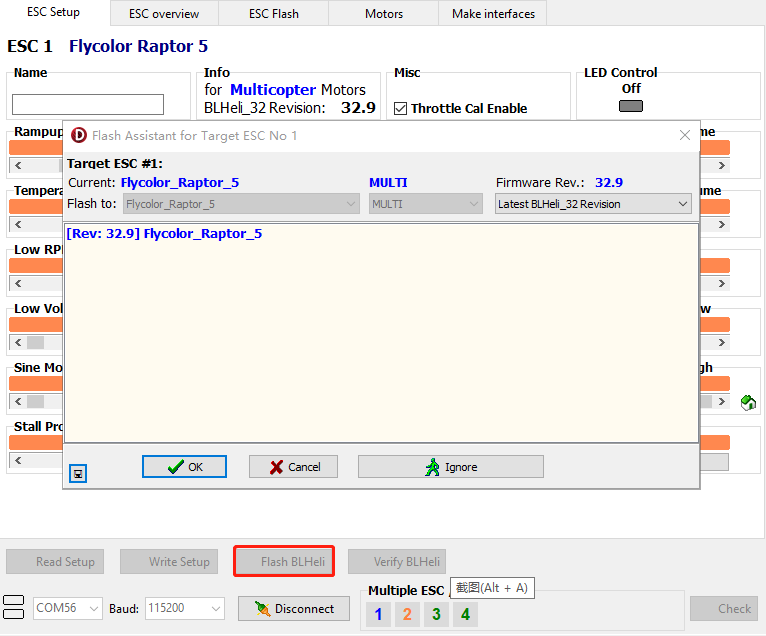Image resolution: width=766 pixels, height=636 pixels.
Task: Select ESC number 2 in Multiple ESC
Action: (407, 614)
